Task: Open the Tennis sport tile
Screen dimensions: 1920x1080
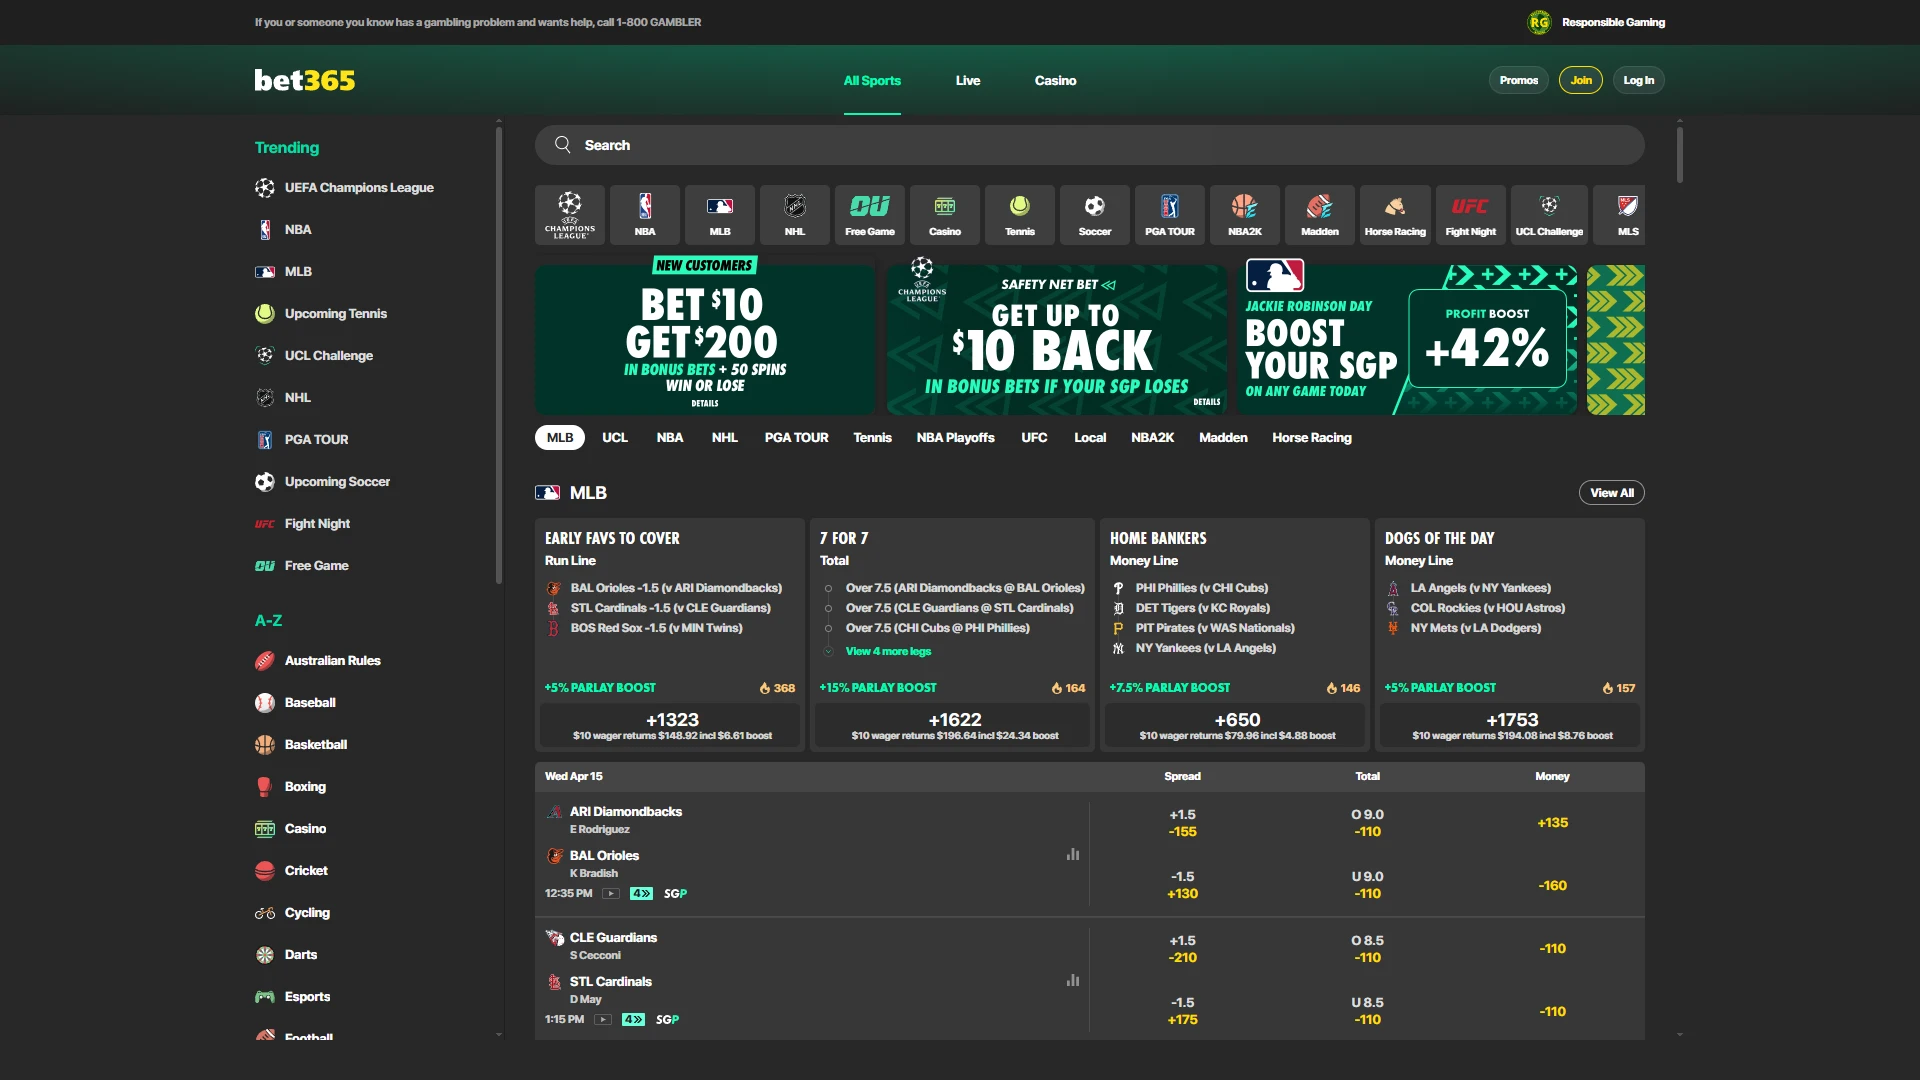Action: [x=1020, y=215]
